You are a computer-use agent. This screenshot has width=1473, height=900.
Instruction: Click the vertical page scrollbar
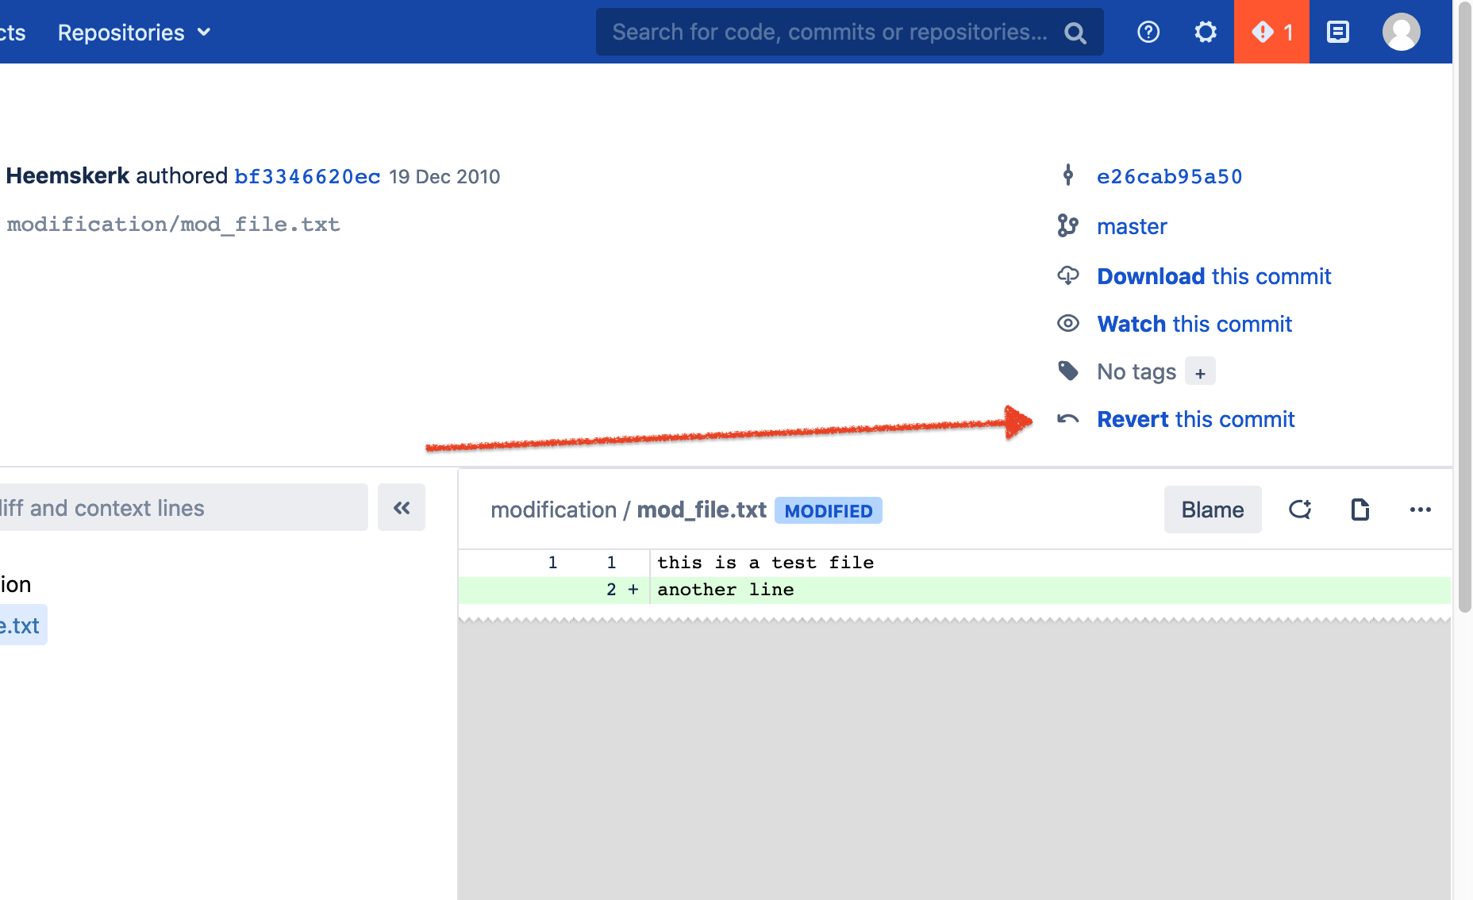pos(1464,300)
